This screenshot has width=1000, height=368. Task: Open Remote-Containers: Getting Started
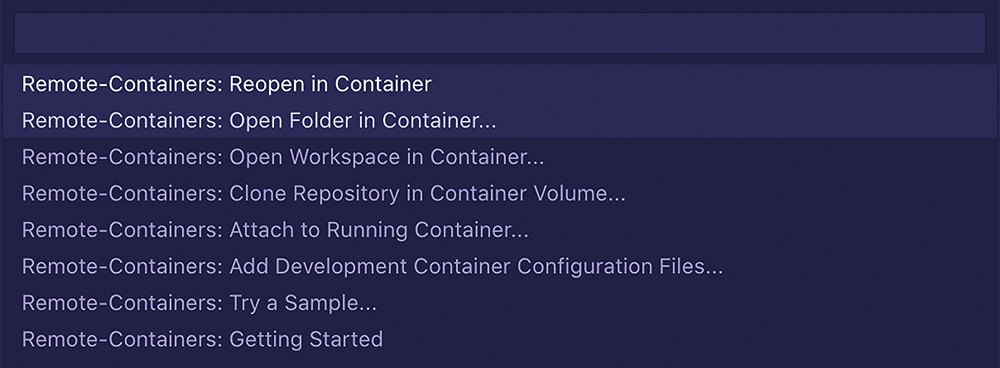click(x=500, y=339)
